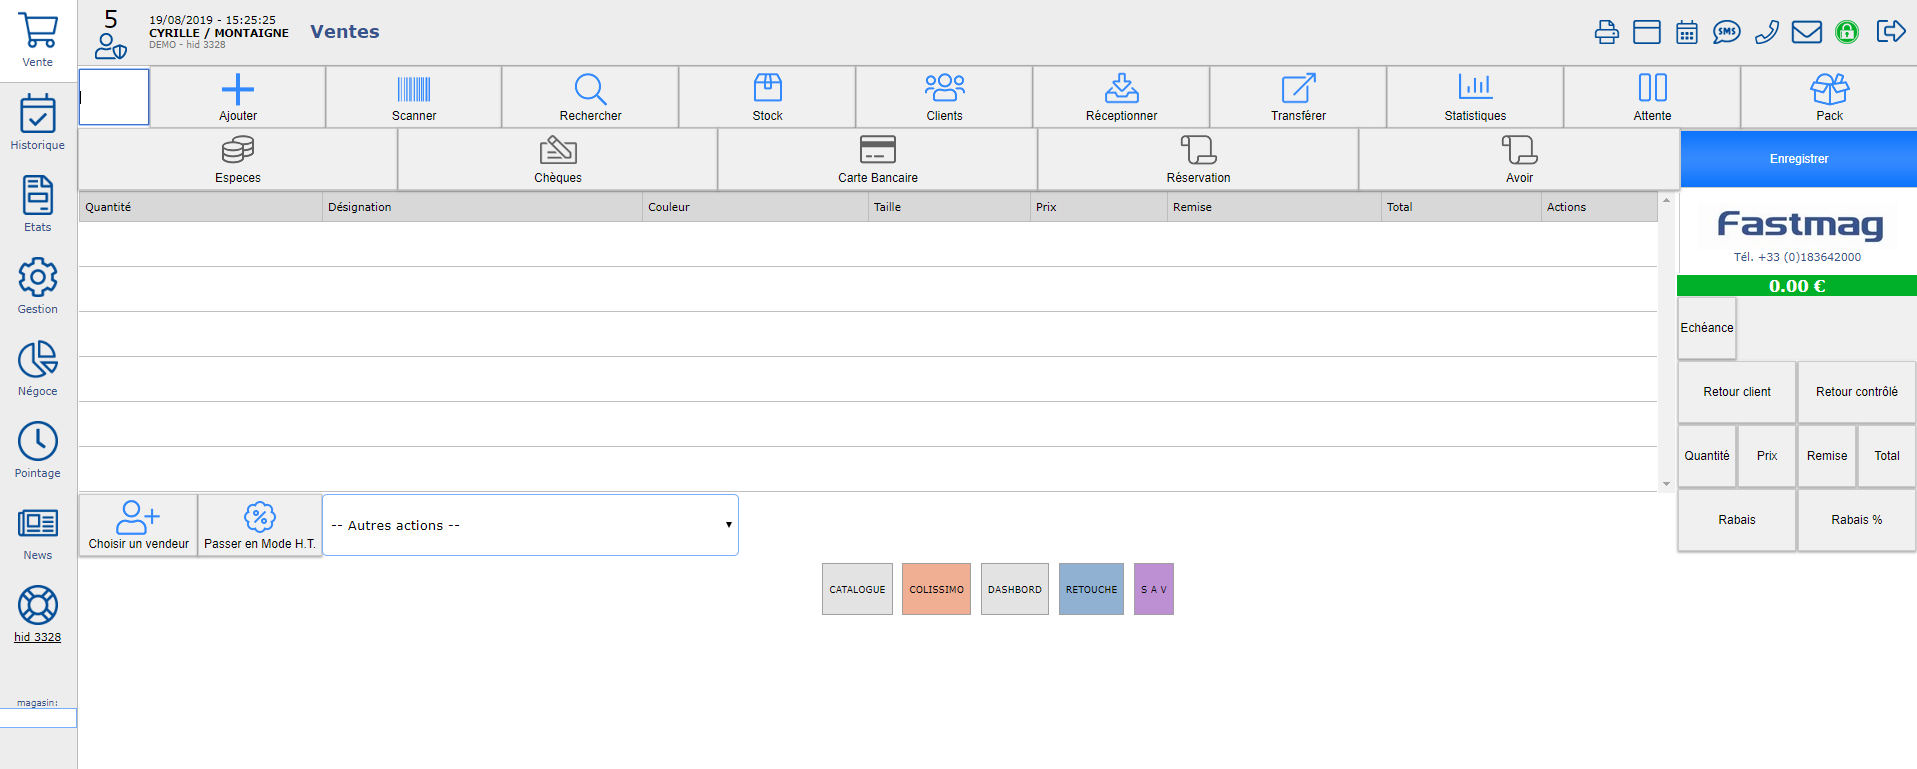This screenshot has height=769, width=1917.
Task: Click the magasin input field
Action: [x=38, y=718]
